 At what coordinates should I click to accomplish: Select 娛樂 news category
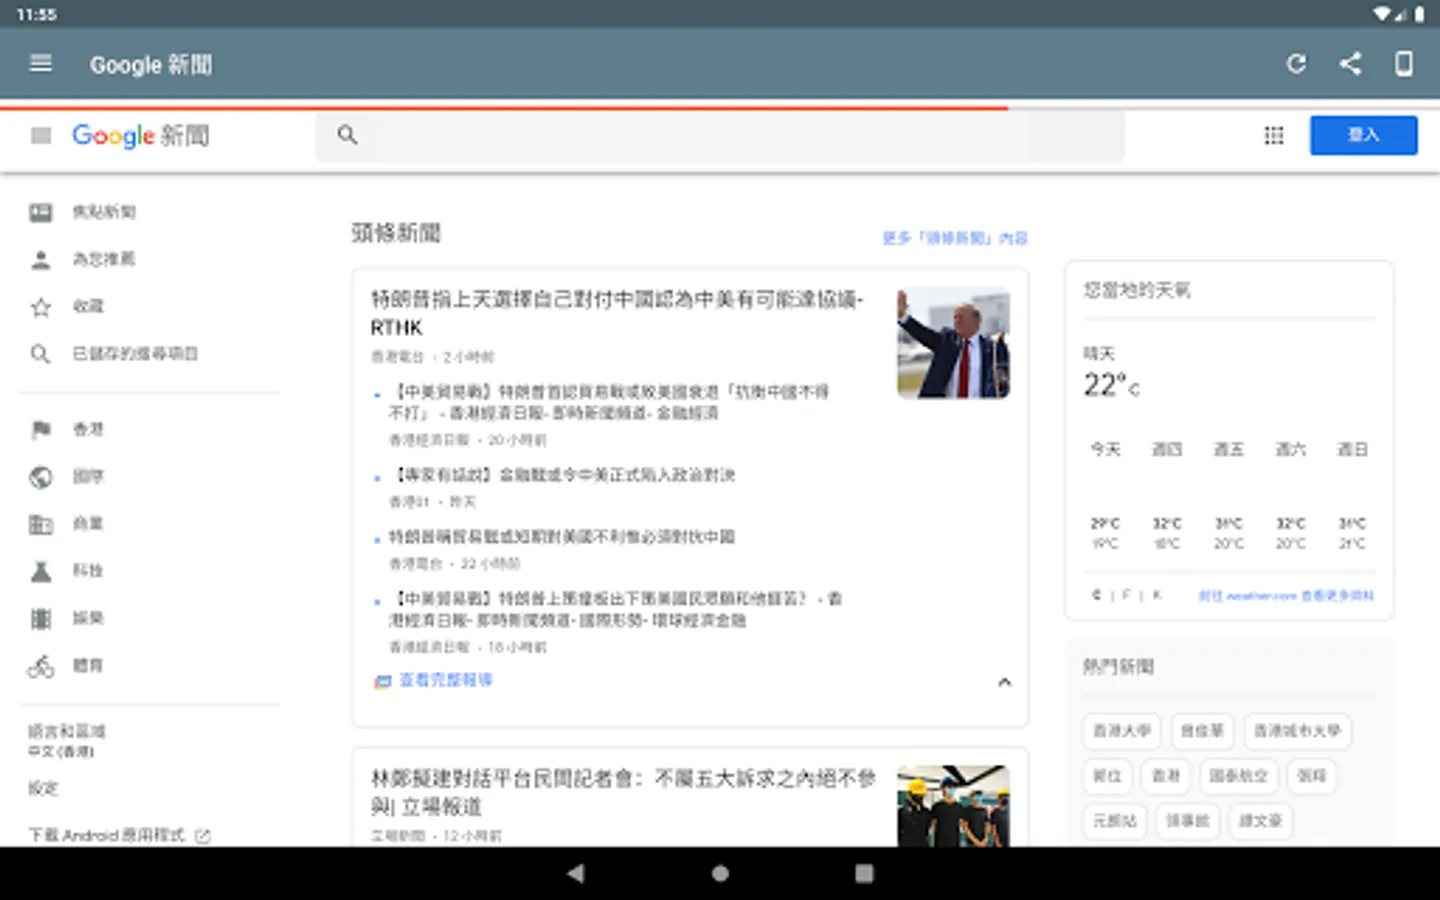[88, 618]
